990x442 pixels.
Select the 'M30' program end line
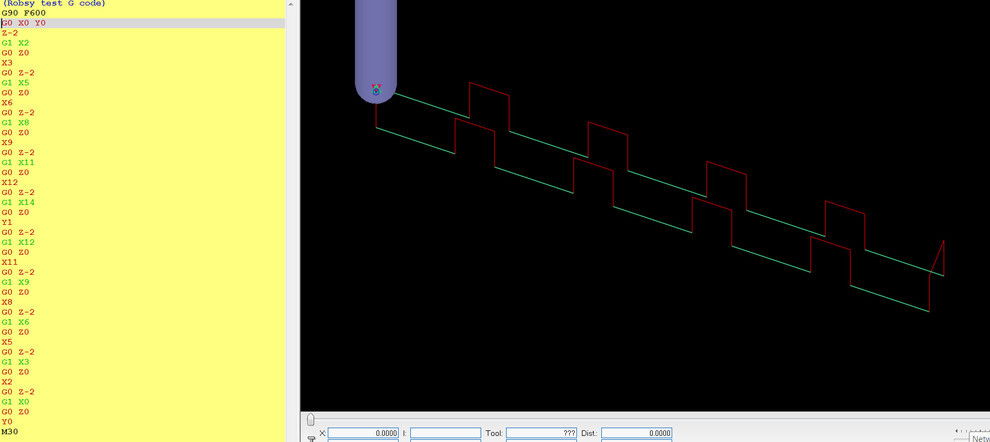(10, 431)
